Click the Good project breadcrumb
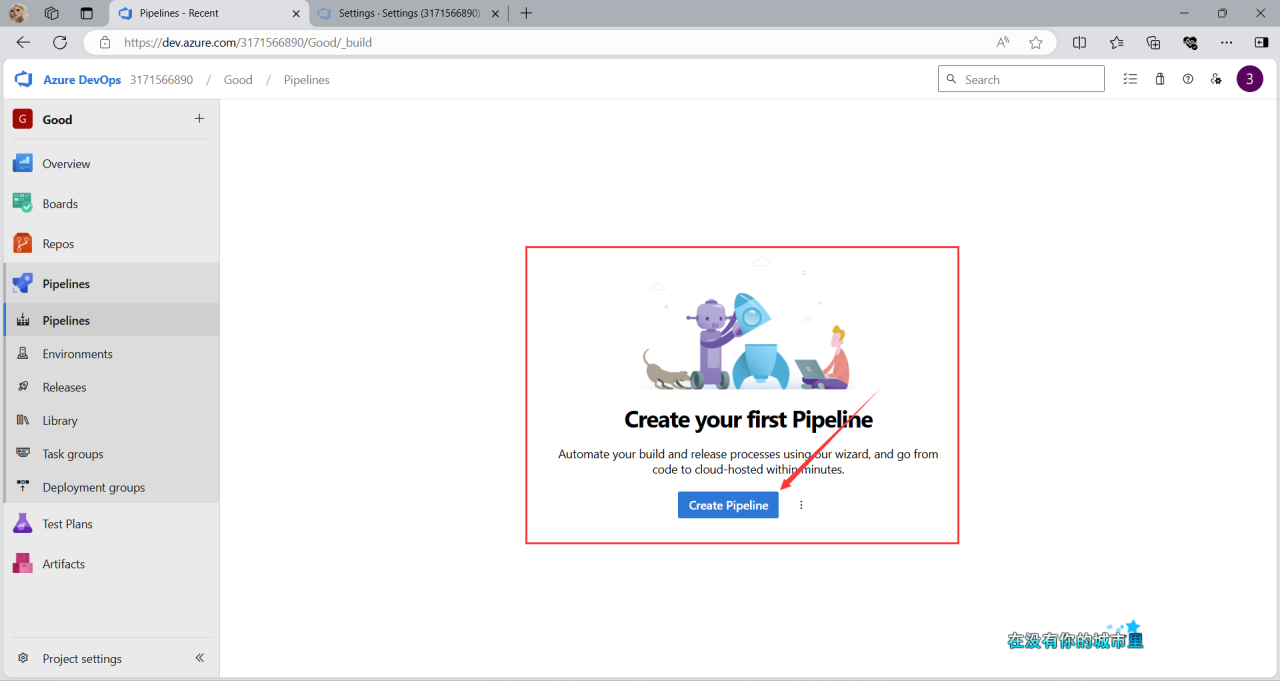The image size is (1280, 681). [238, 80]
